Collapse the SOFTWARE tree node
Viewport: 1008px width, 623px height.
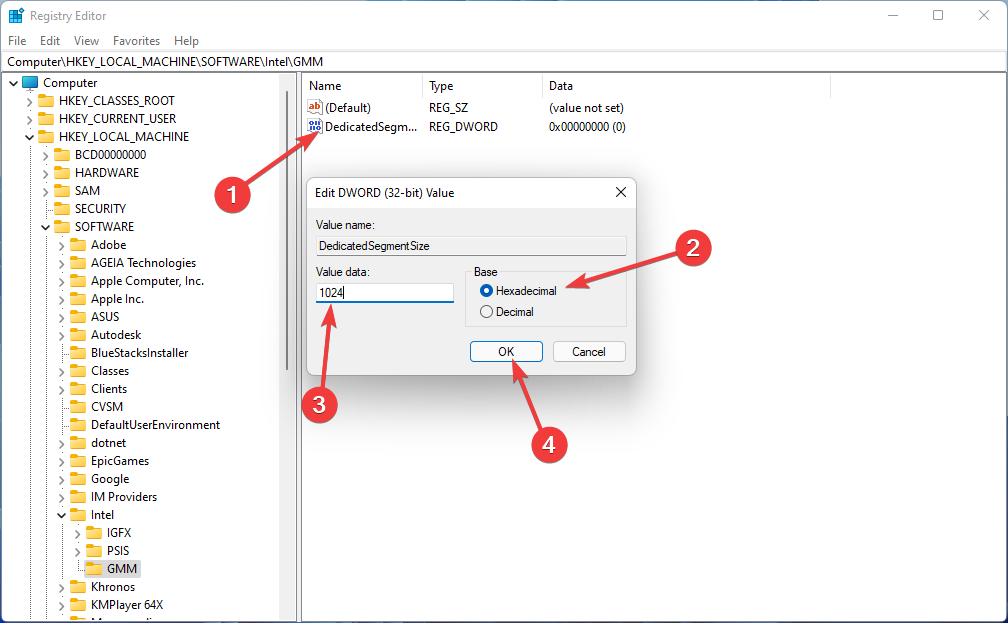[45, 227]
